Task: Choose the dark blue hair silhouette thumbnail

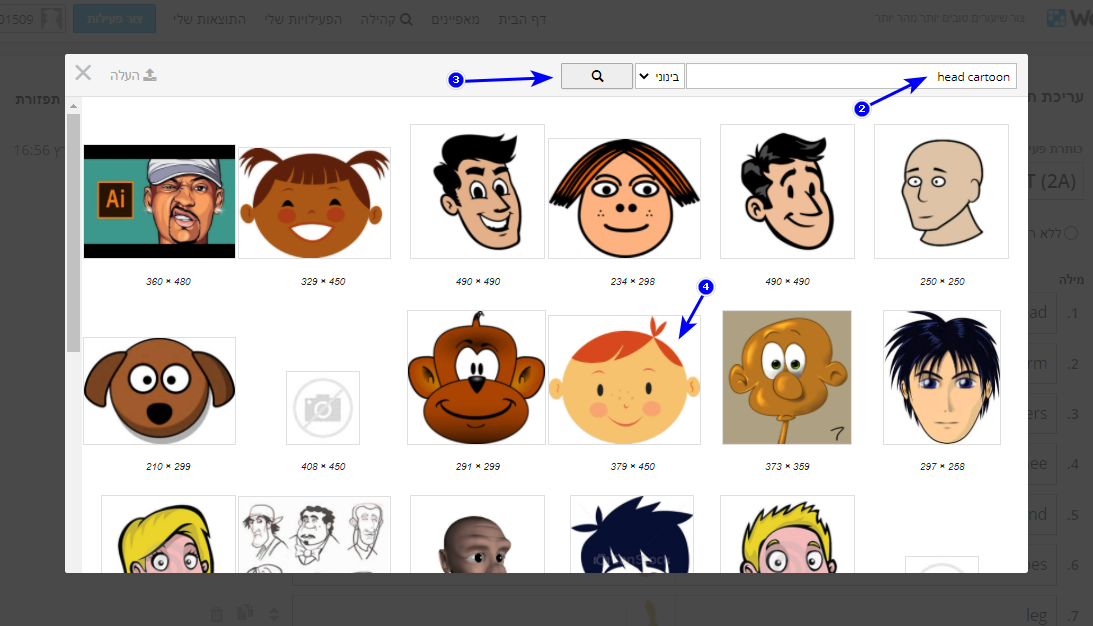Action: (632, 535)
